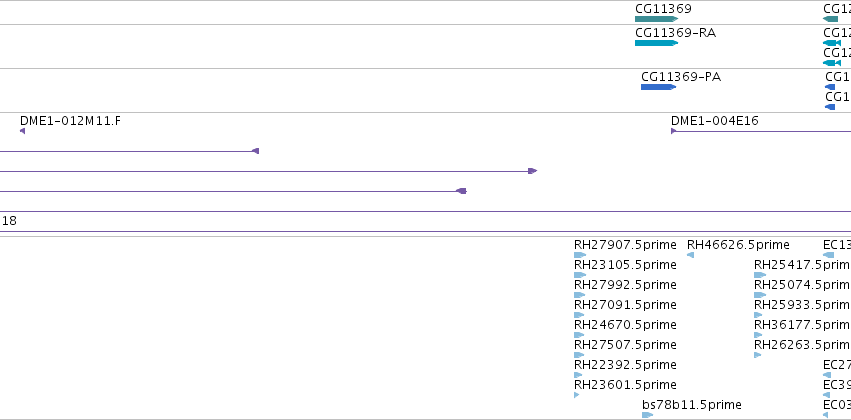Viewport: 851px width, 420px height.
Task: Select the RH36177.5prime arrow glyph
Action: pos(758,335)
